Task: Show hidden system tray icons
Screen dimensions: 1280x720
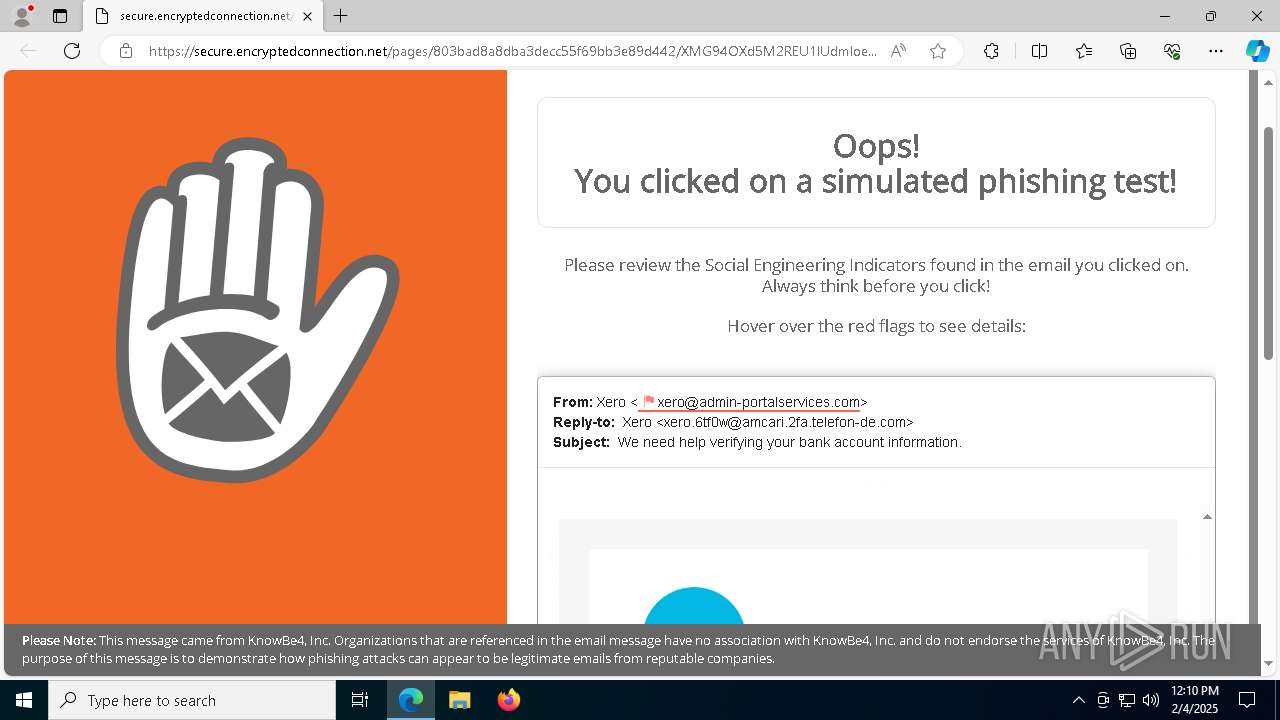Action: [x=1078, y=700]
